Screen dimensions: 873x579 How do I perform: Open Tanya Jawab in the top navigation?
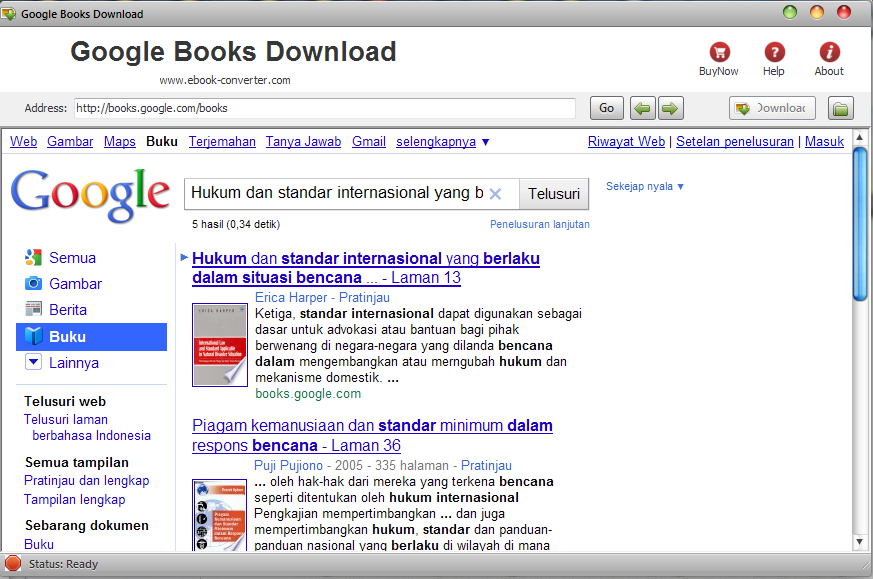pos(303,141)
